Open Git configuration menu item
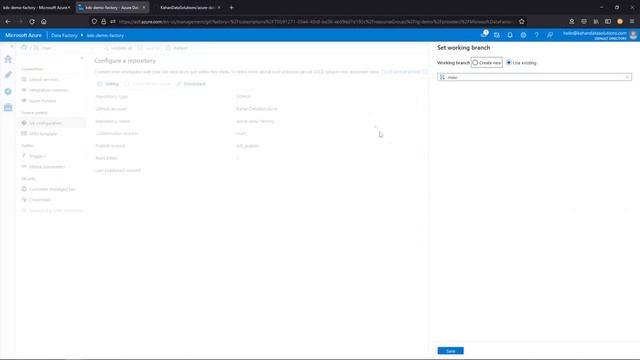The image size is (640, 360). click(45, 123)
